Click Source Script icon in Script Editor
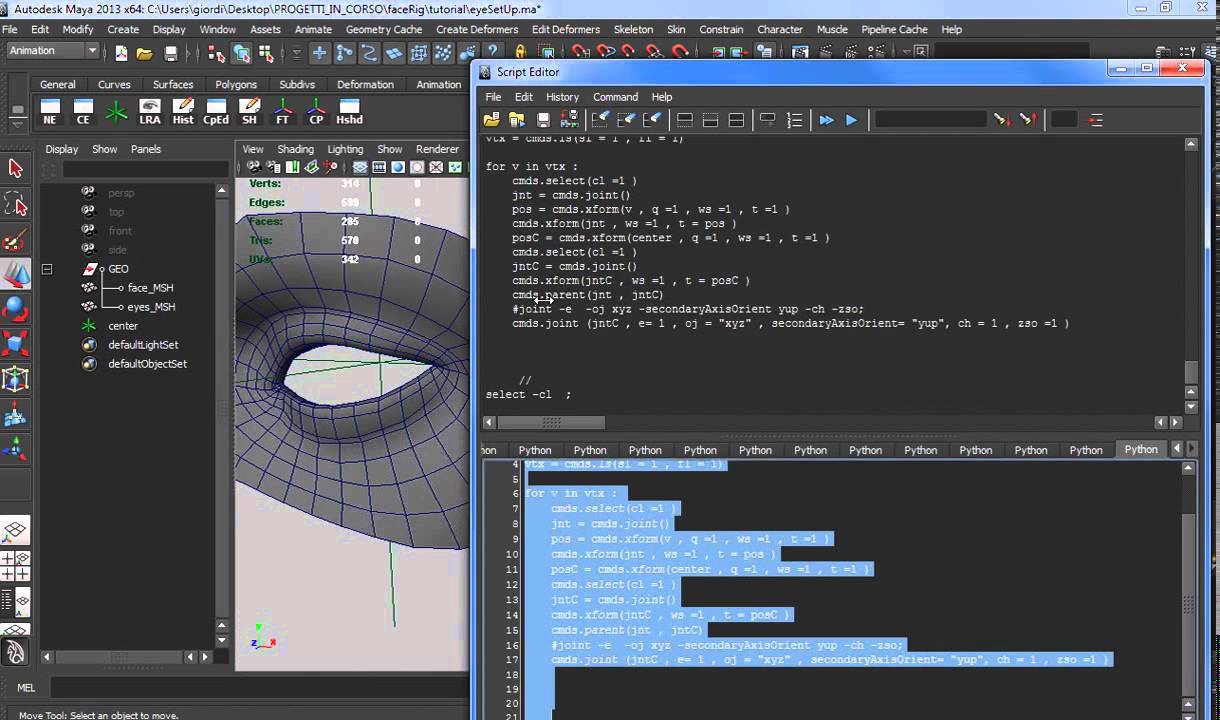The height and width of the screenshot is (720, 1220). coord(517,120)
